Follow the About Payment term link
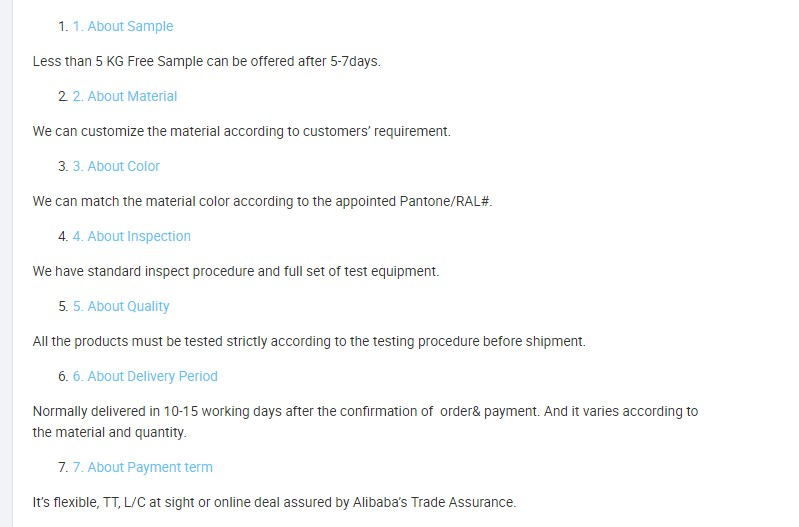The image size is (799, 527). pyautogui.click(x=143, y=467)
